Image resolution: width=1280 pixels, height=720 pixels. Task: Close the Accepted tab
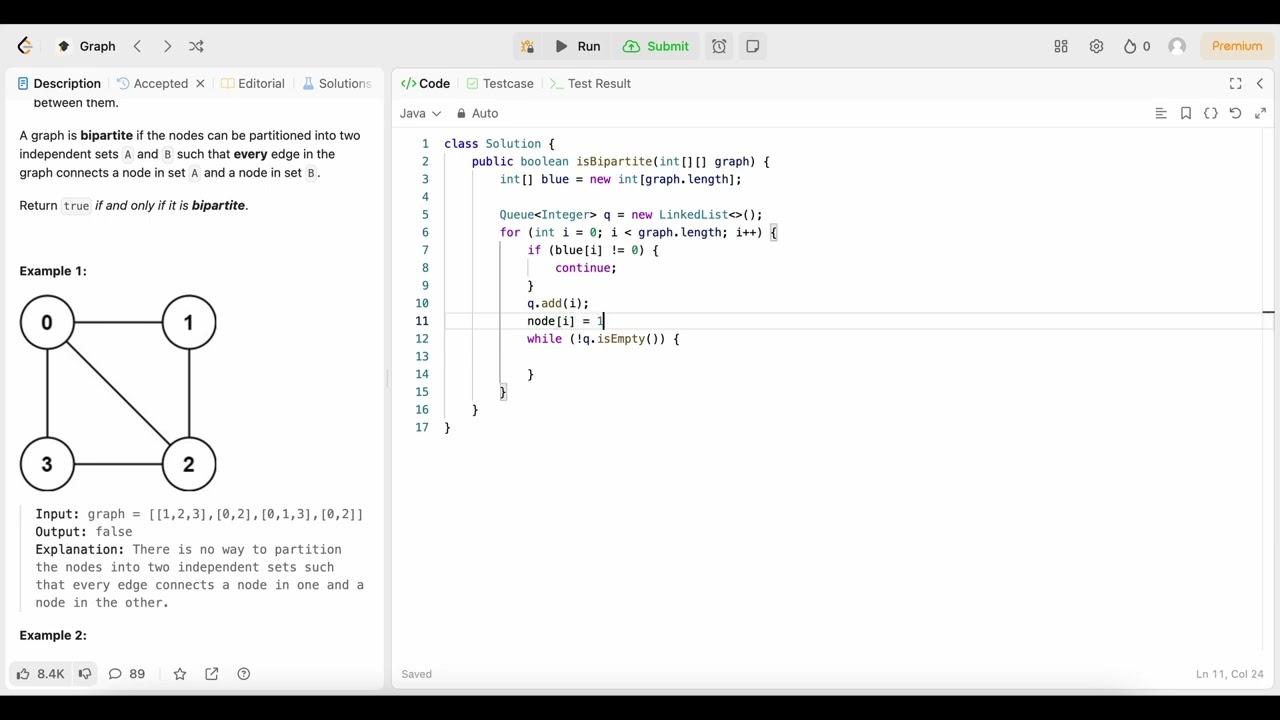[200, 83]
